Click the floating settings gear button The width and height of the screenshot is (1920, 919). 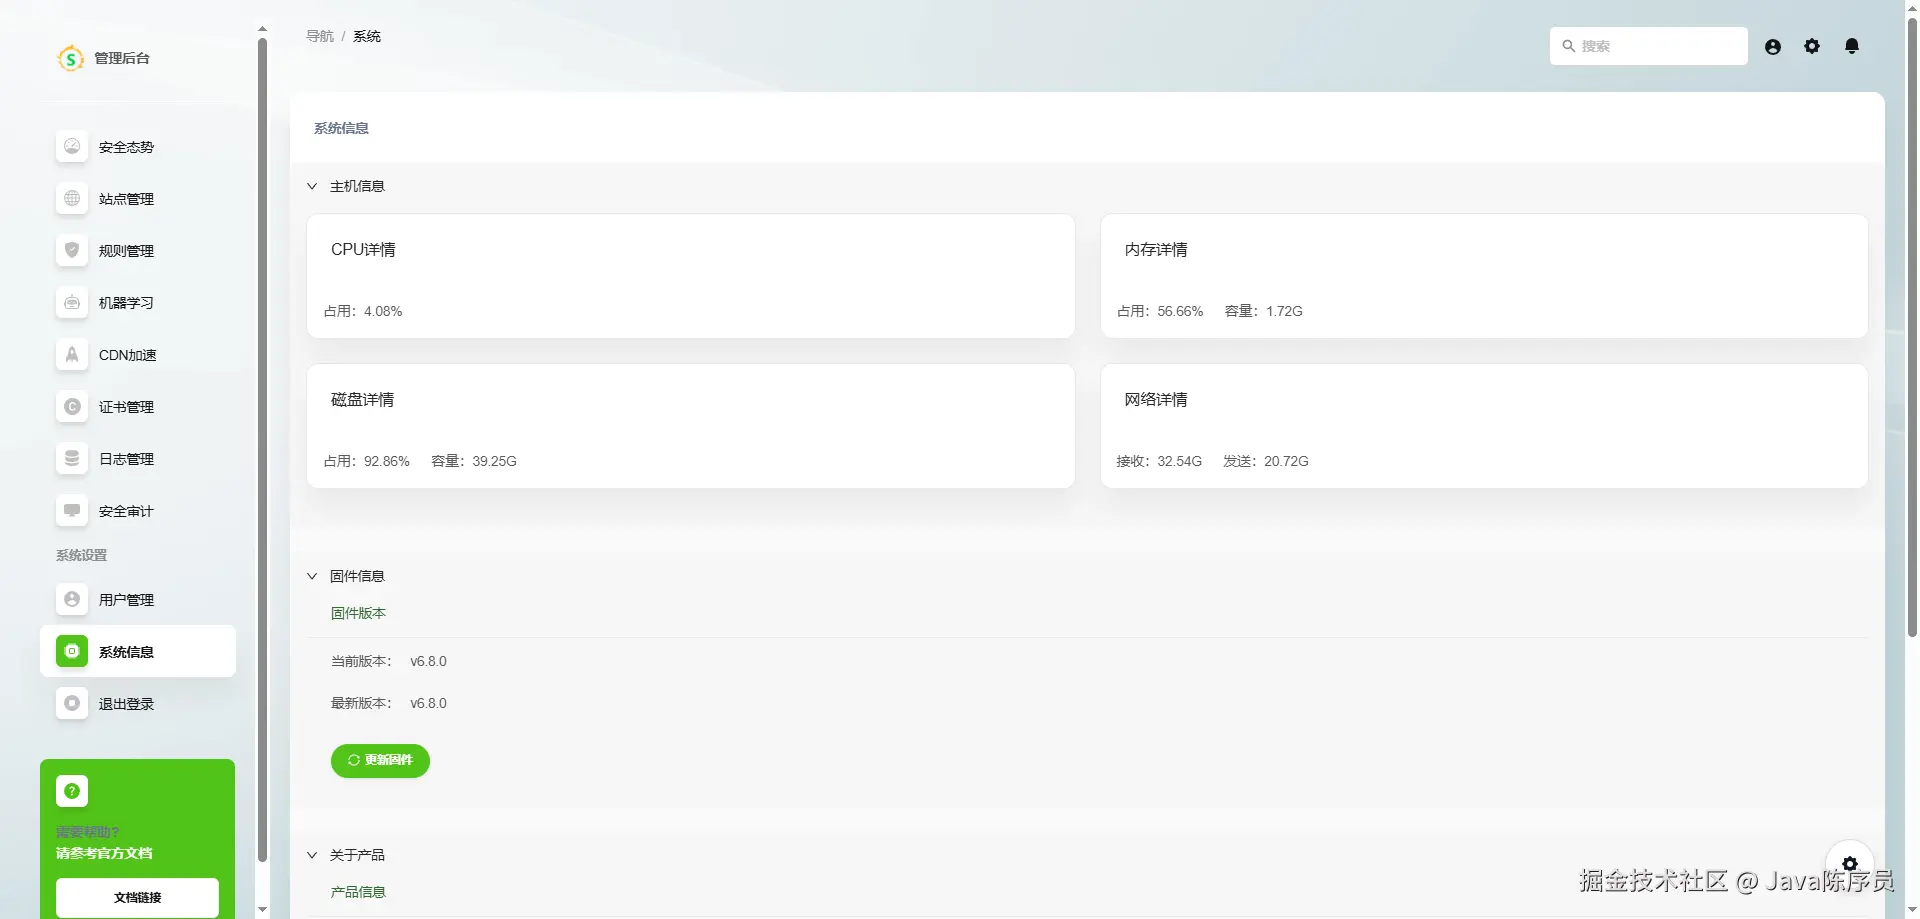click(x=1850, y=863)
